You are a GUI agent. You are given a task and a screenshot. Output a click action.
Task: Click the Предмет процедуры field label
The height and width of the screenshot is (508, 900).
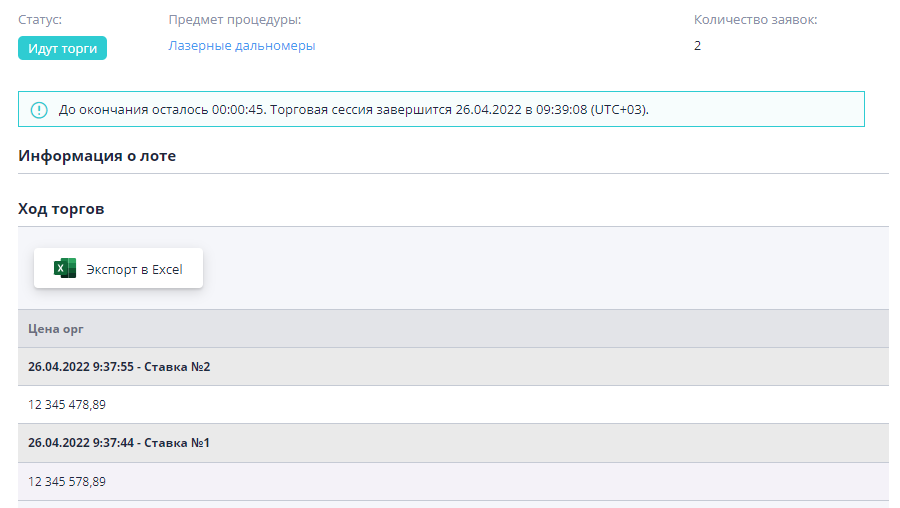235,20
